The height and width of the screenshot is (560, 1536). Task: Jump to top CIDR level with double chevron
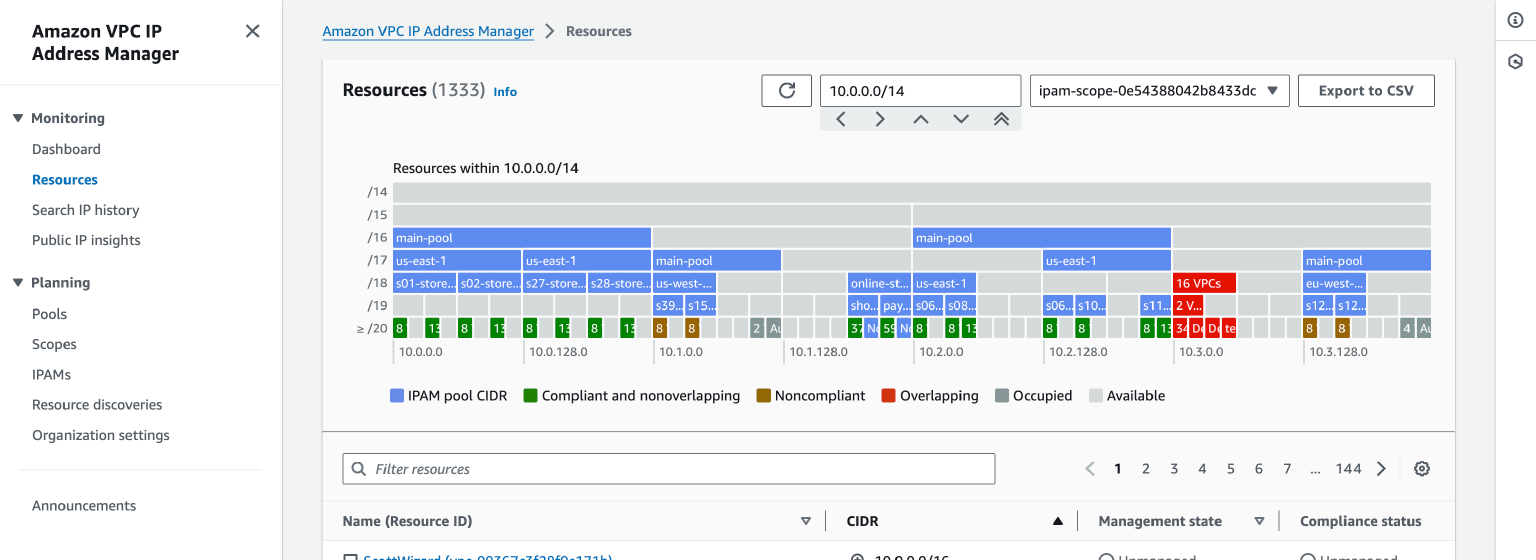pyautogui.click(x=1001, y=119)
